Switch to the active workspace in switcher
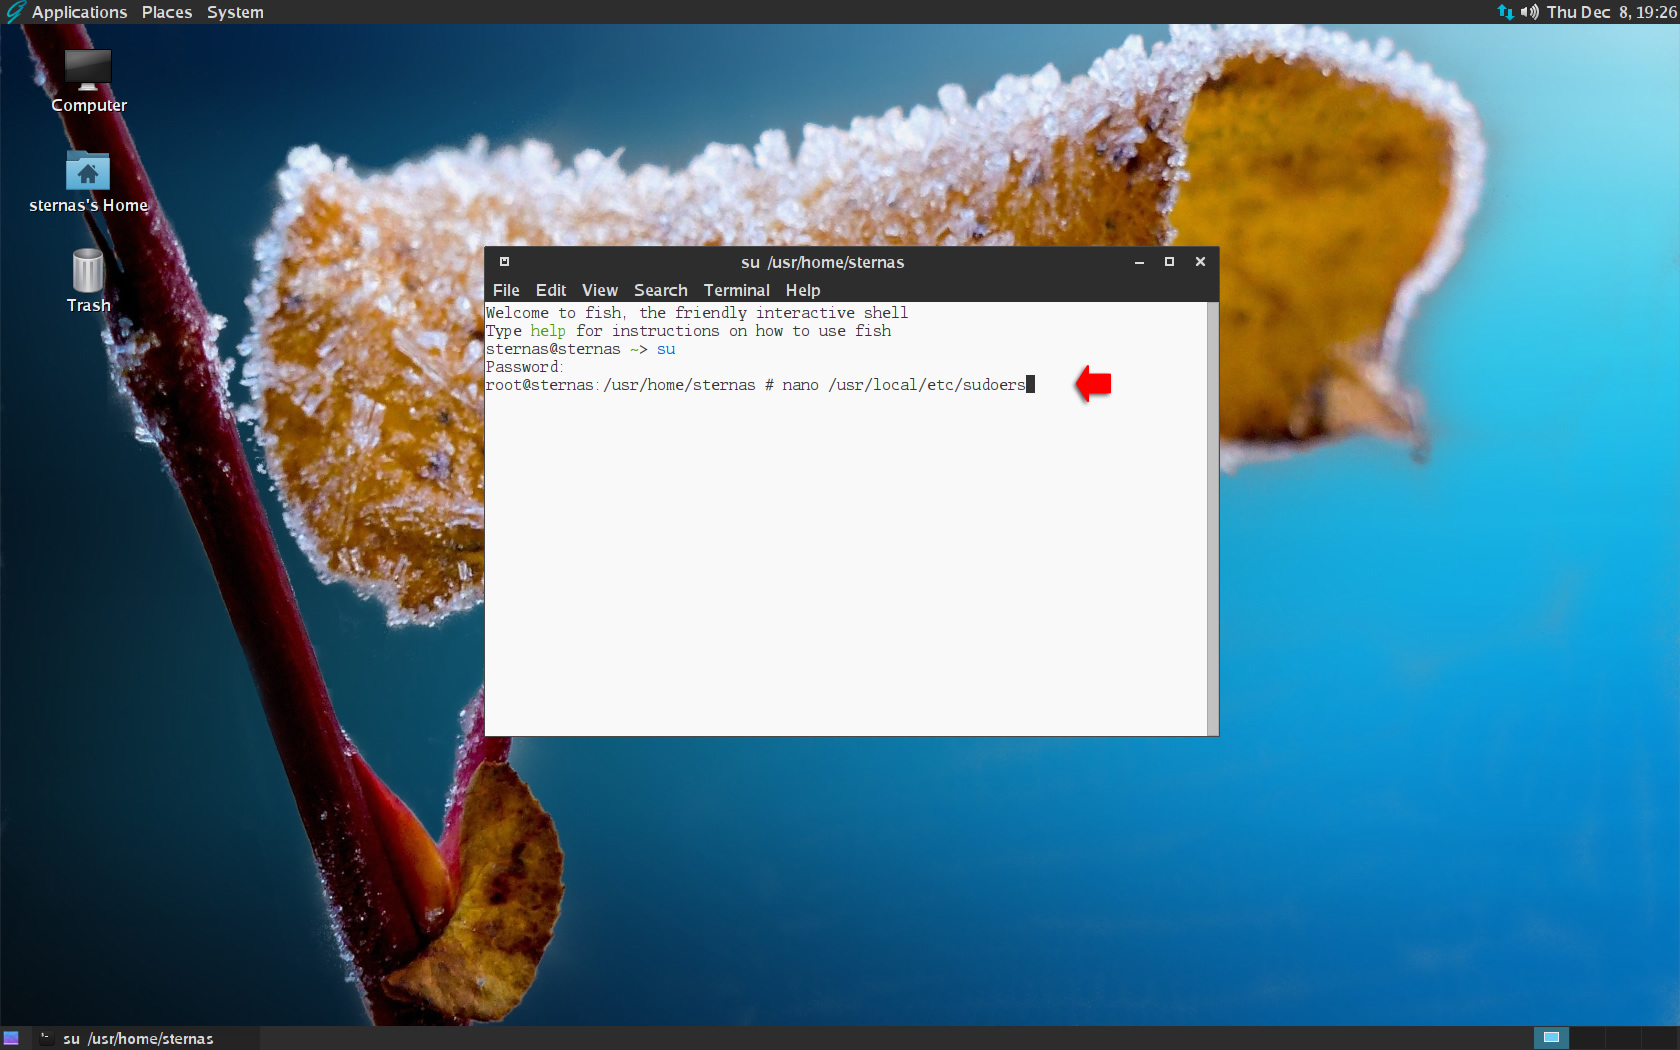The height and width of the screenshot is (1050, 1680). pos(1551,1038)
